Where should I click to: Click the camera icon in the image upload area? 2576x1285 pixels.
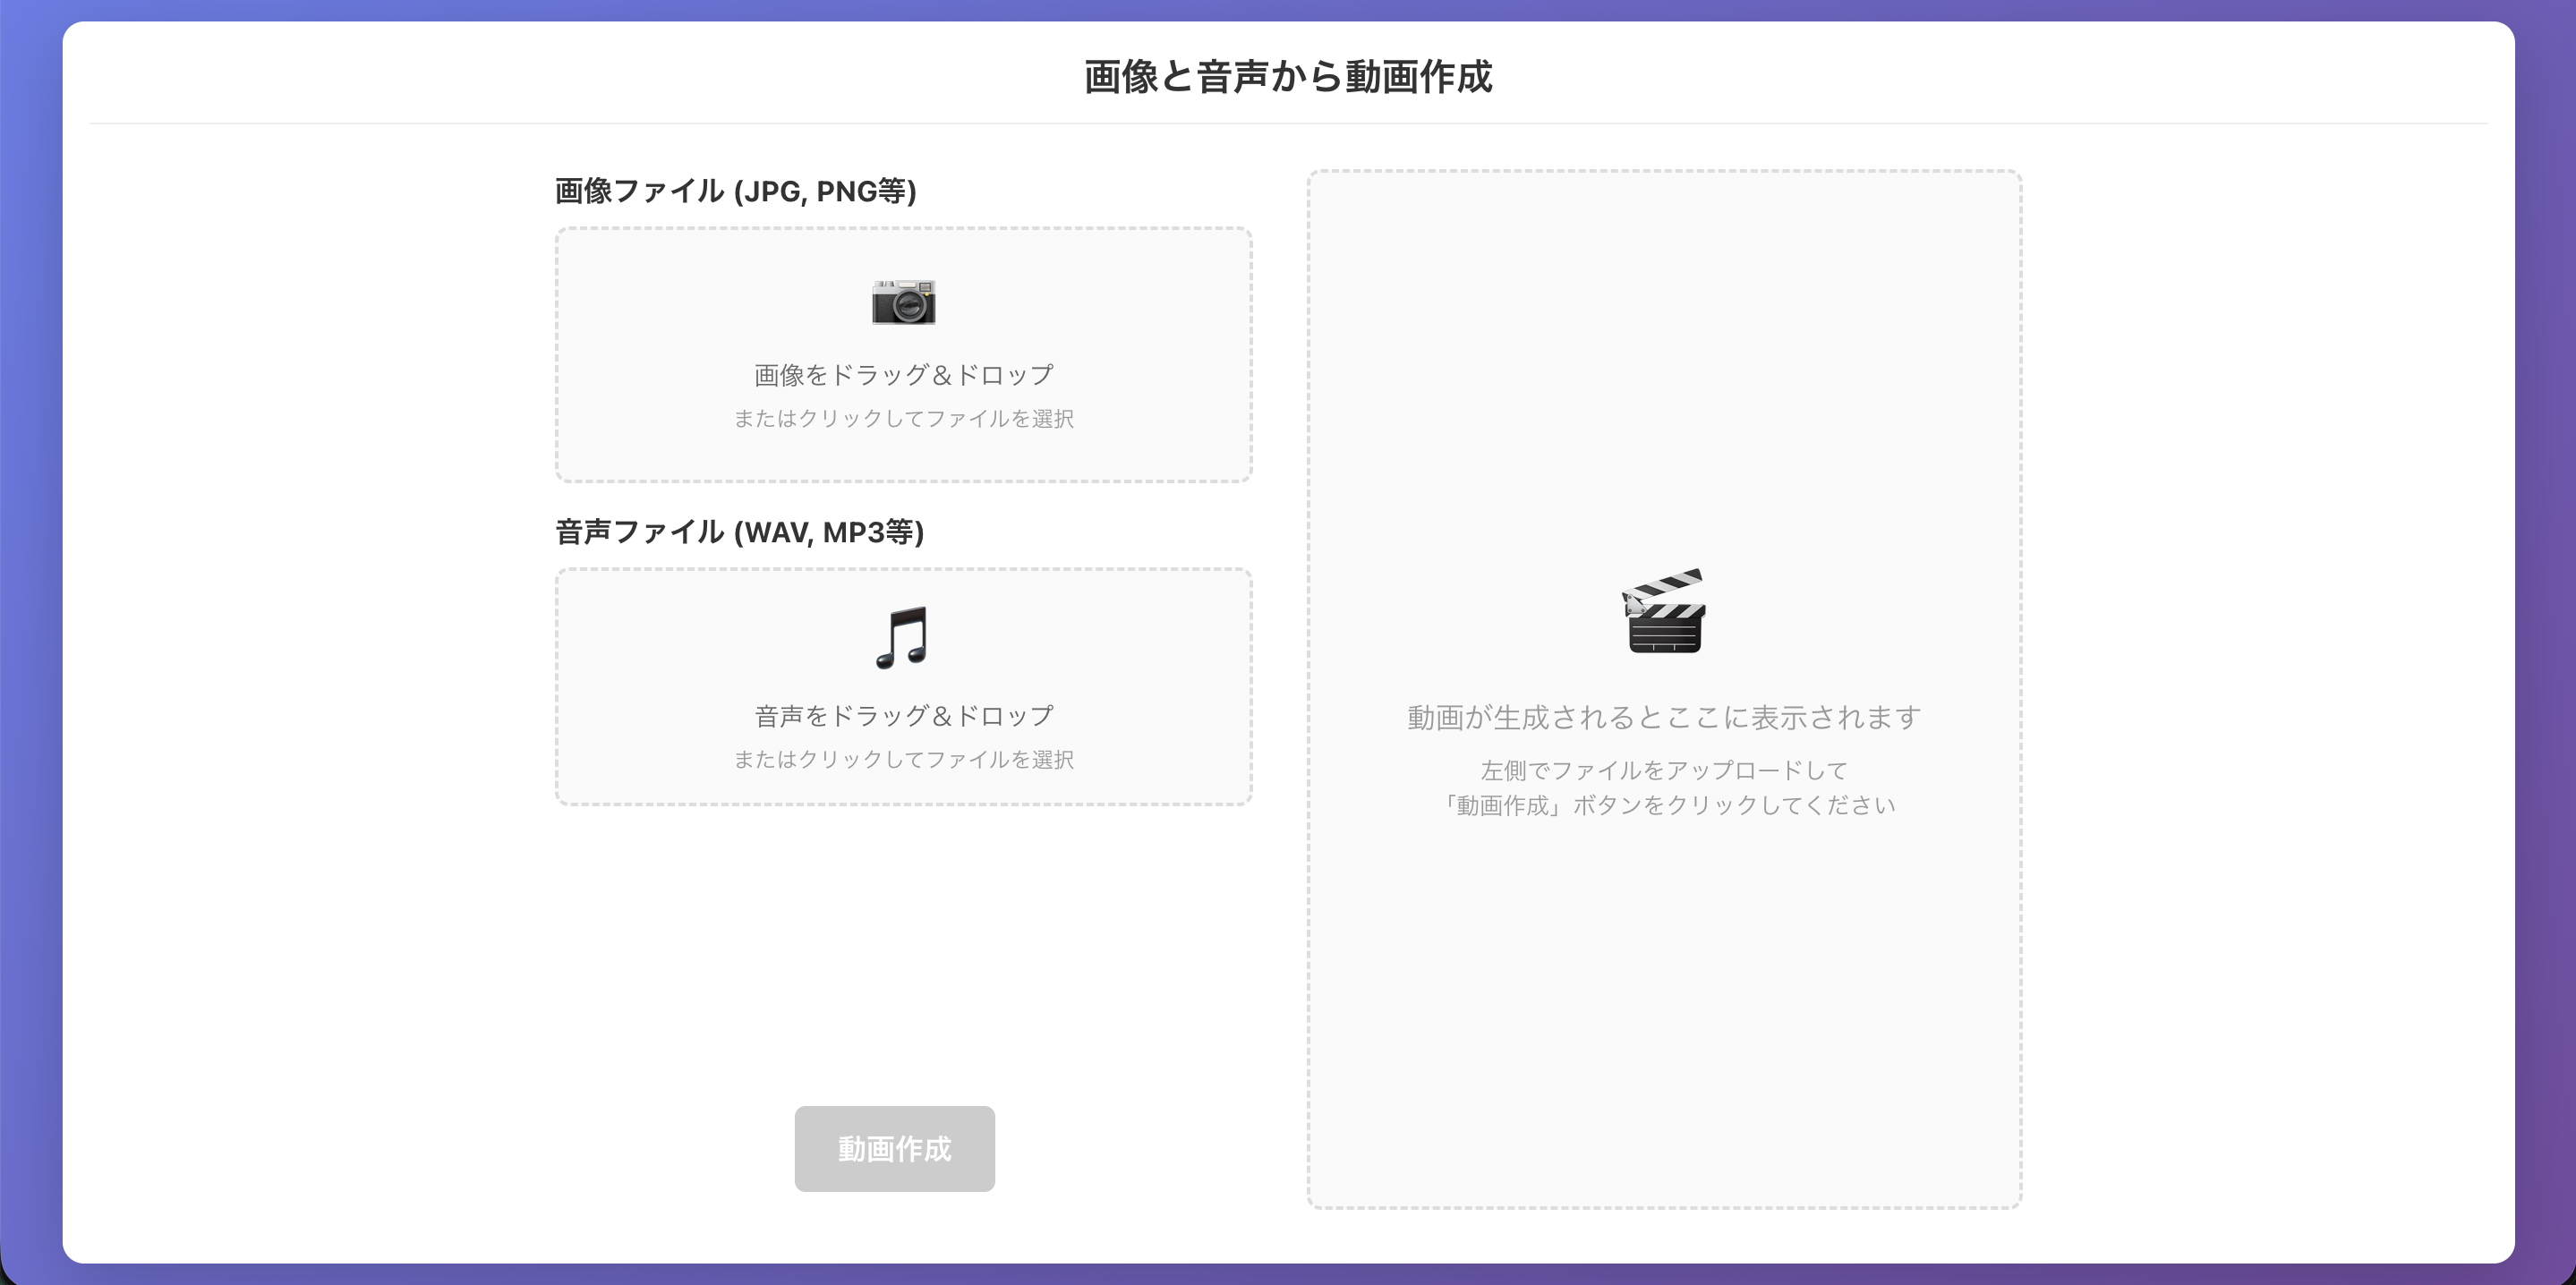pyautogui.click(x=903, y=302)
